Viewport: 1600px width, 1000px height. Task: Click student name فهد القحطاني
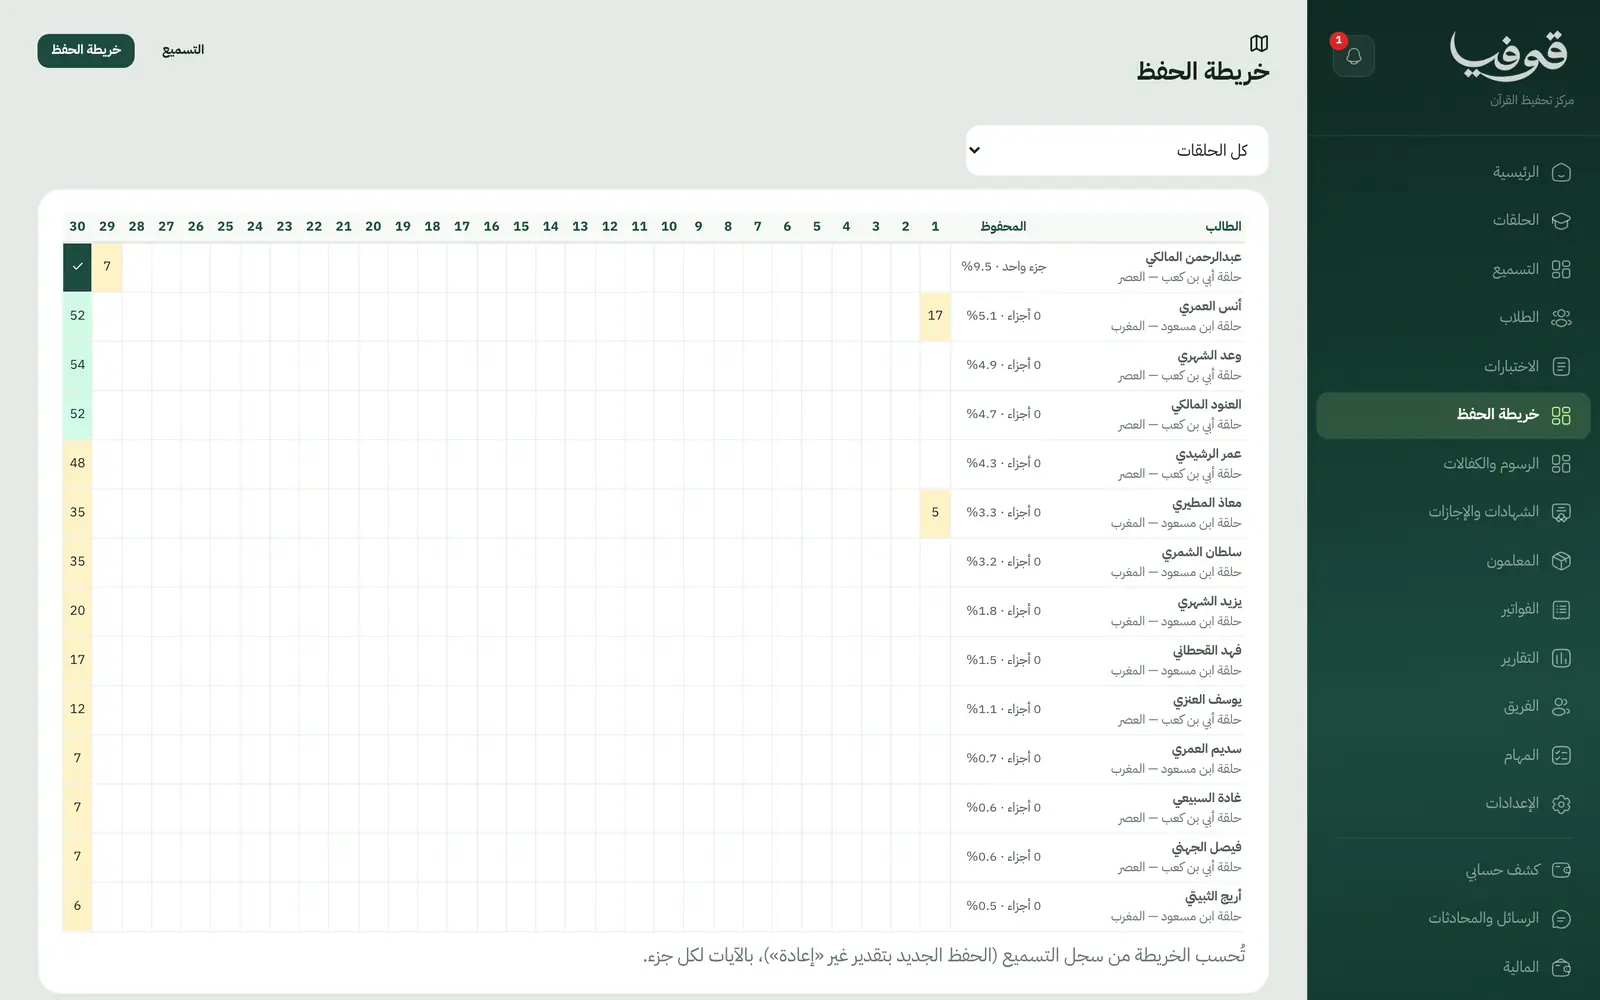point(1207,651)
